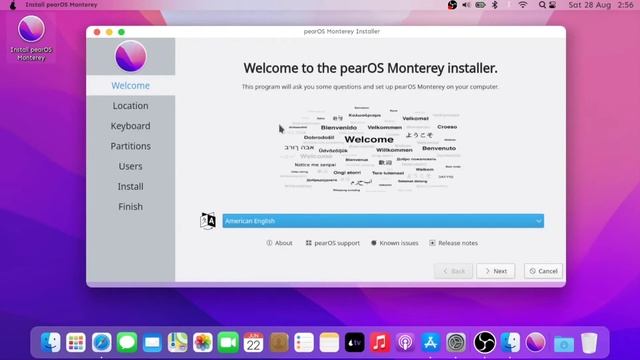Open OBS Studio from the dock
Image resolution: width=640 pixels, height=360 pixels.
point(484,342)
